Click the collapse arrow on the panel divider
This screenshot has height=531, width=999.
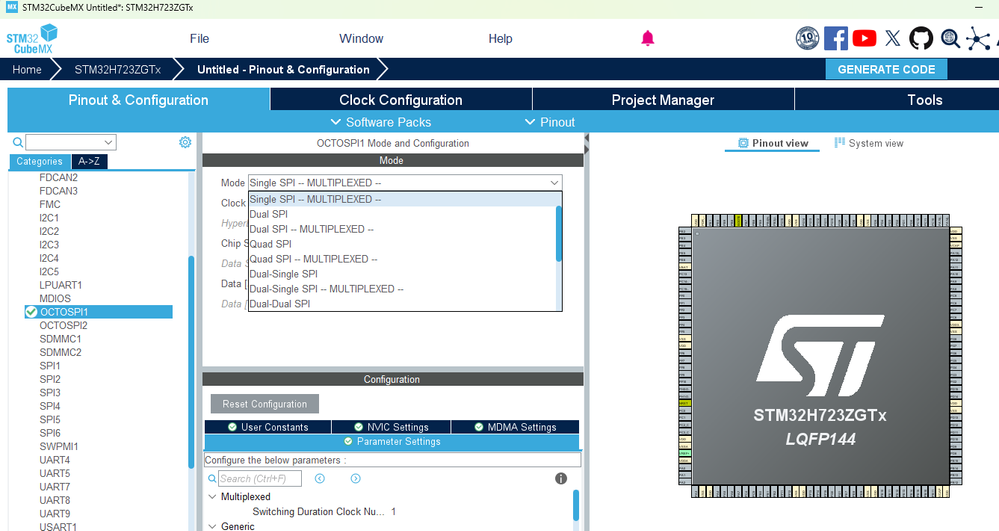pyautogui.click(x=586, y=139)
